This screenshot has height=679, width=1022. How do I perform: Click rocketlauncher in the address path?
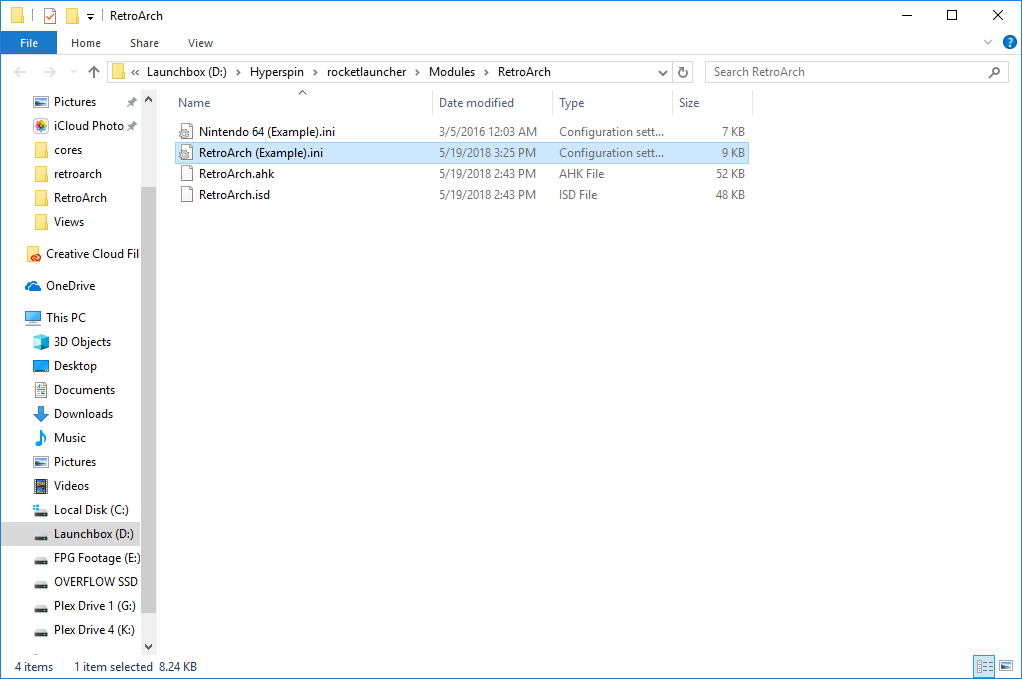(x=366, y=72)
